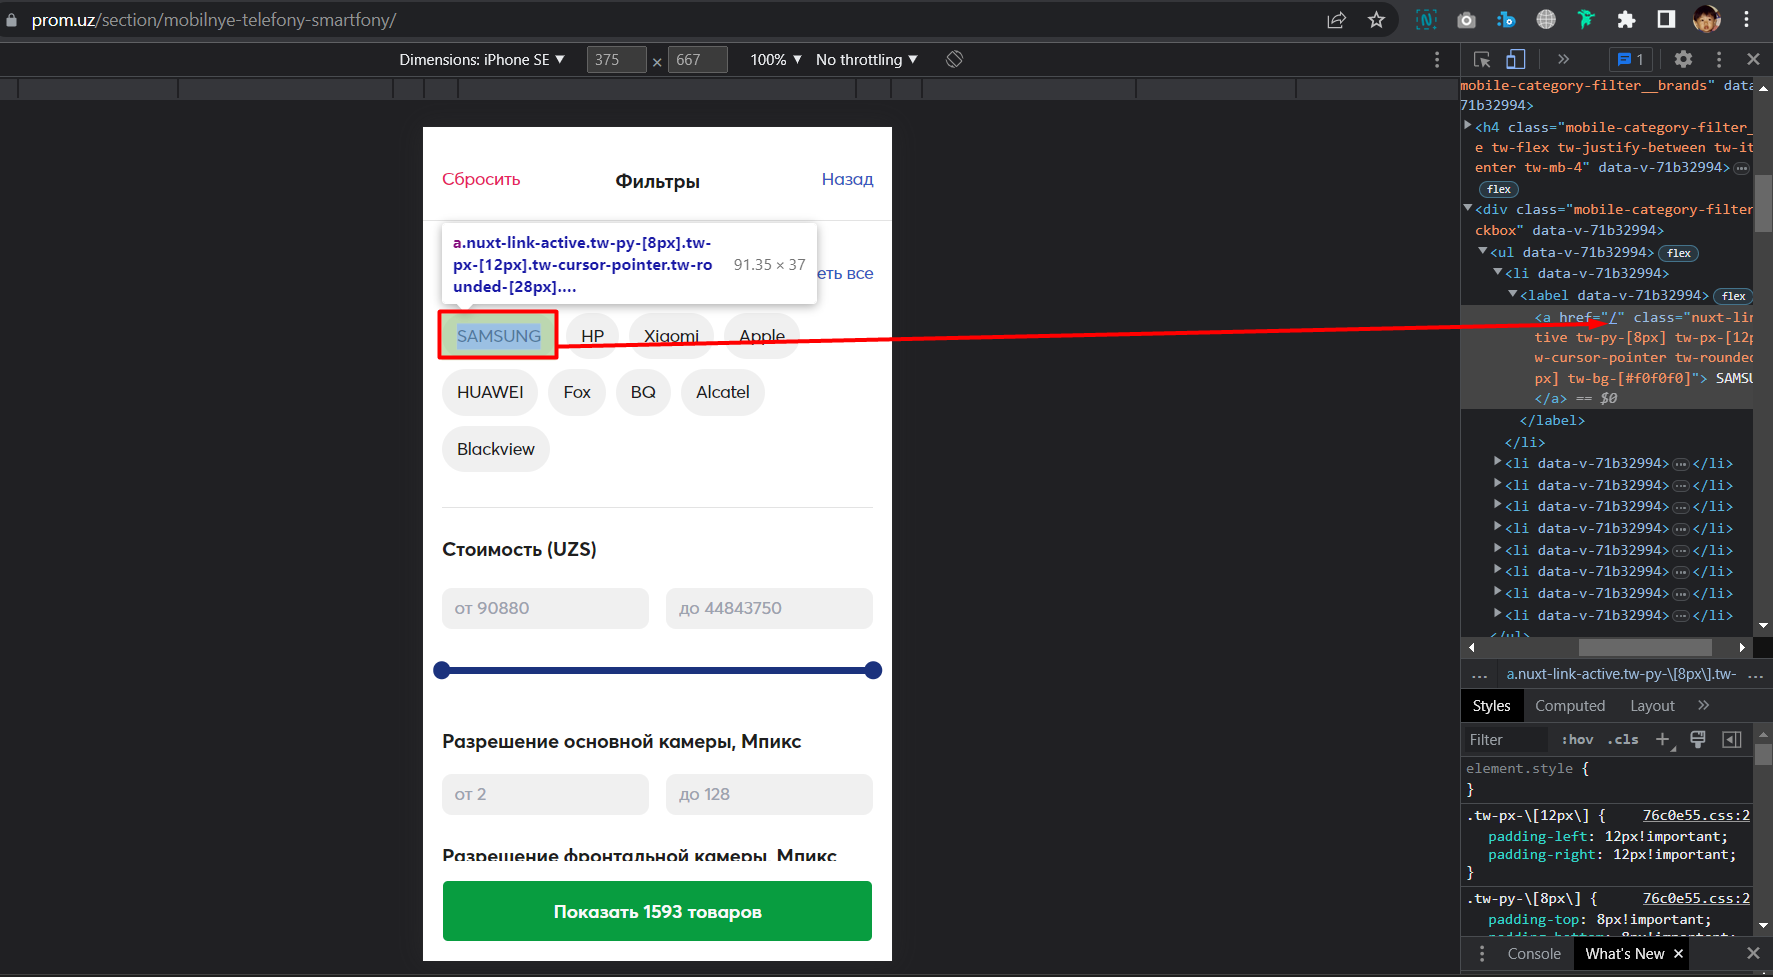The height and width of the screenshot is (977, 1773).
Task: Collapse the label element node
Action: coord(1512,294)
